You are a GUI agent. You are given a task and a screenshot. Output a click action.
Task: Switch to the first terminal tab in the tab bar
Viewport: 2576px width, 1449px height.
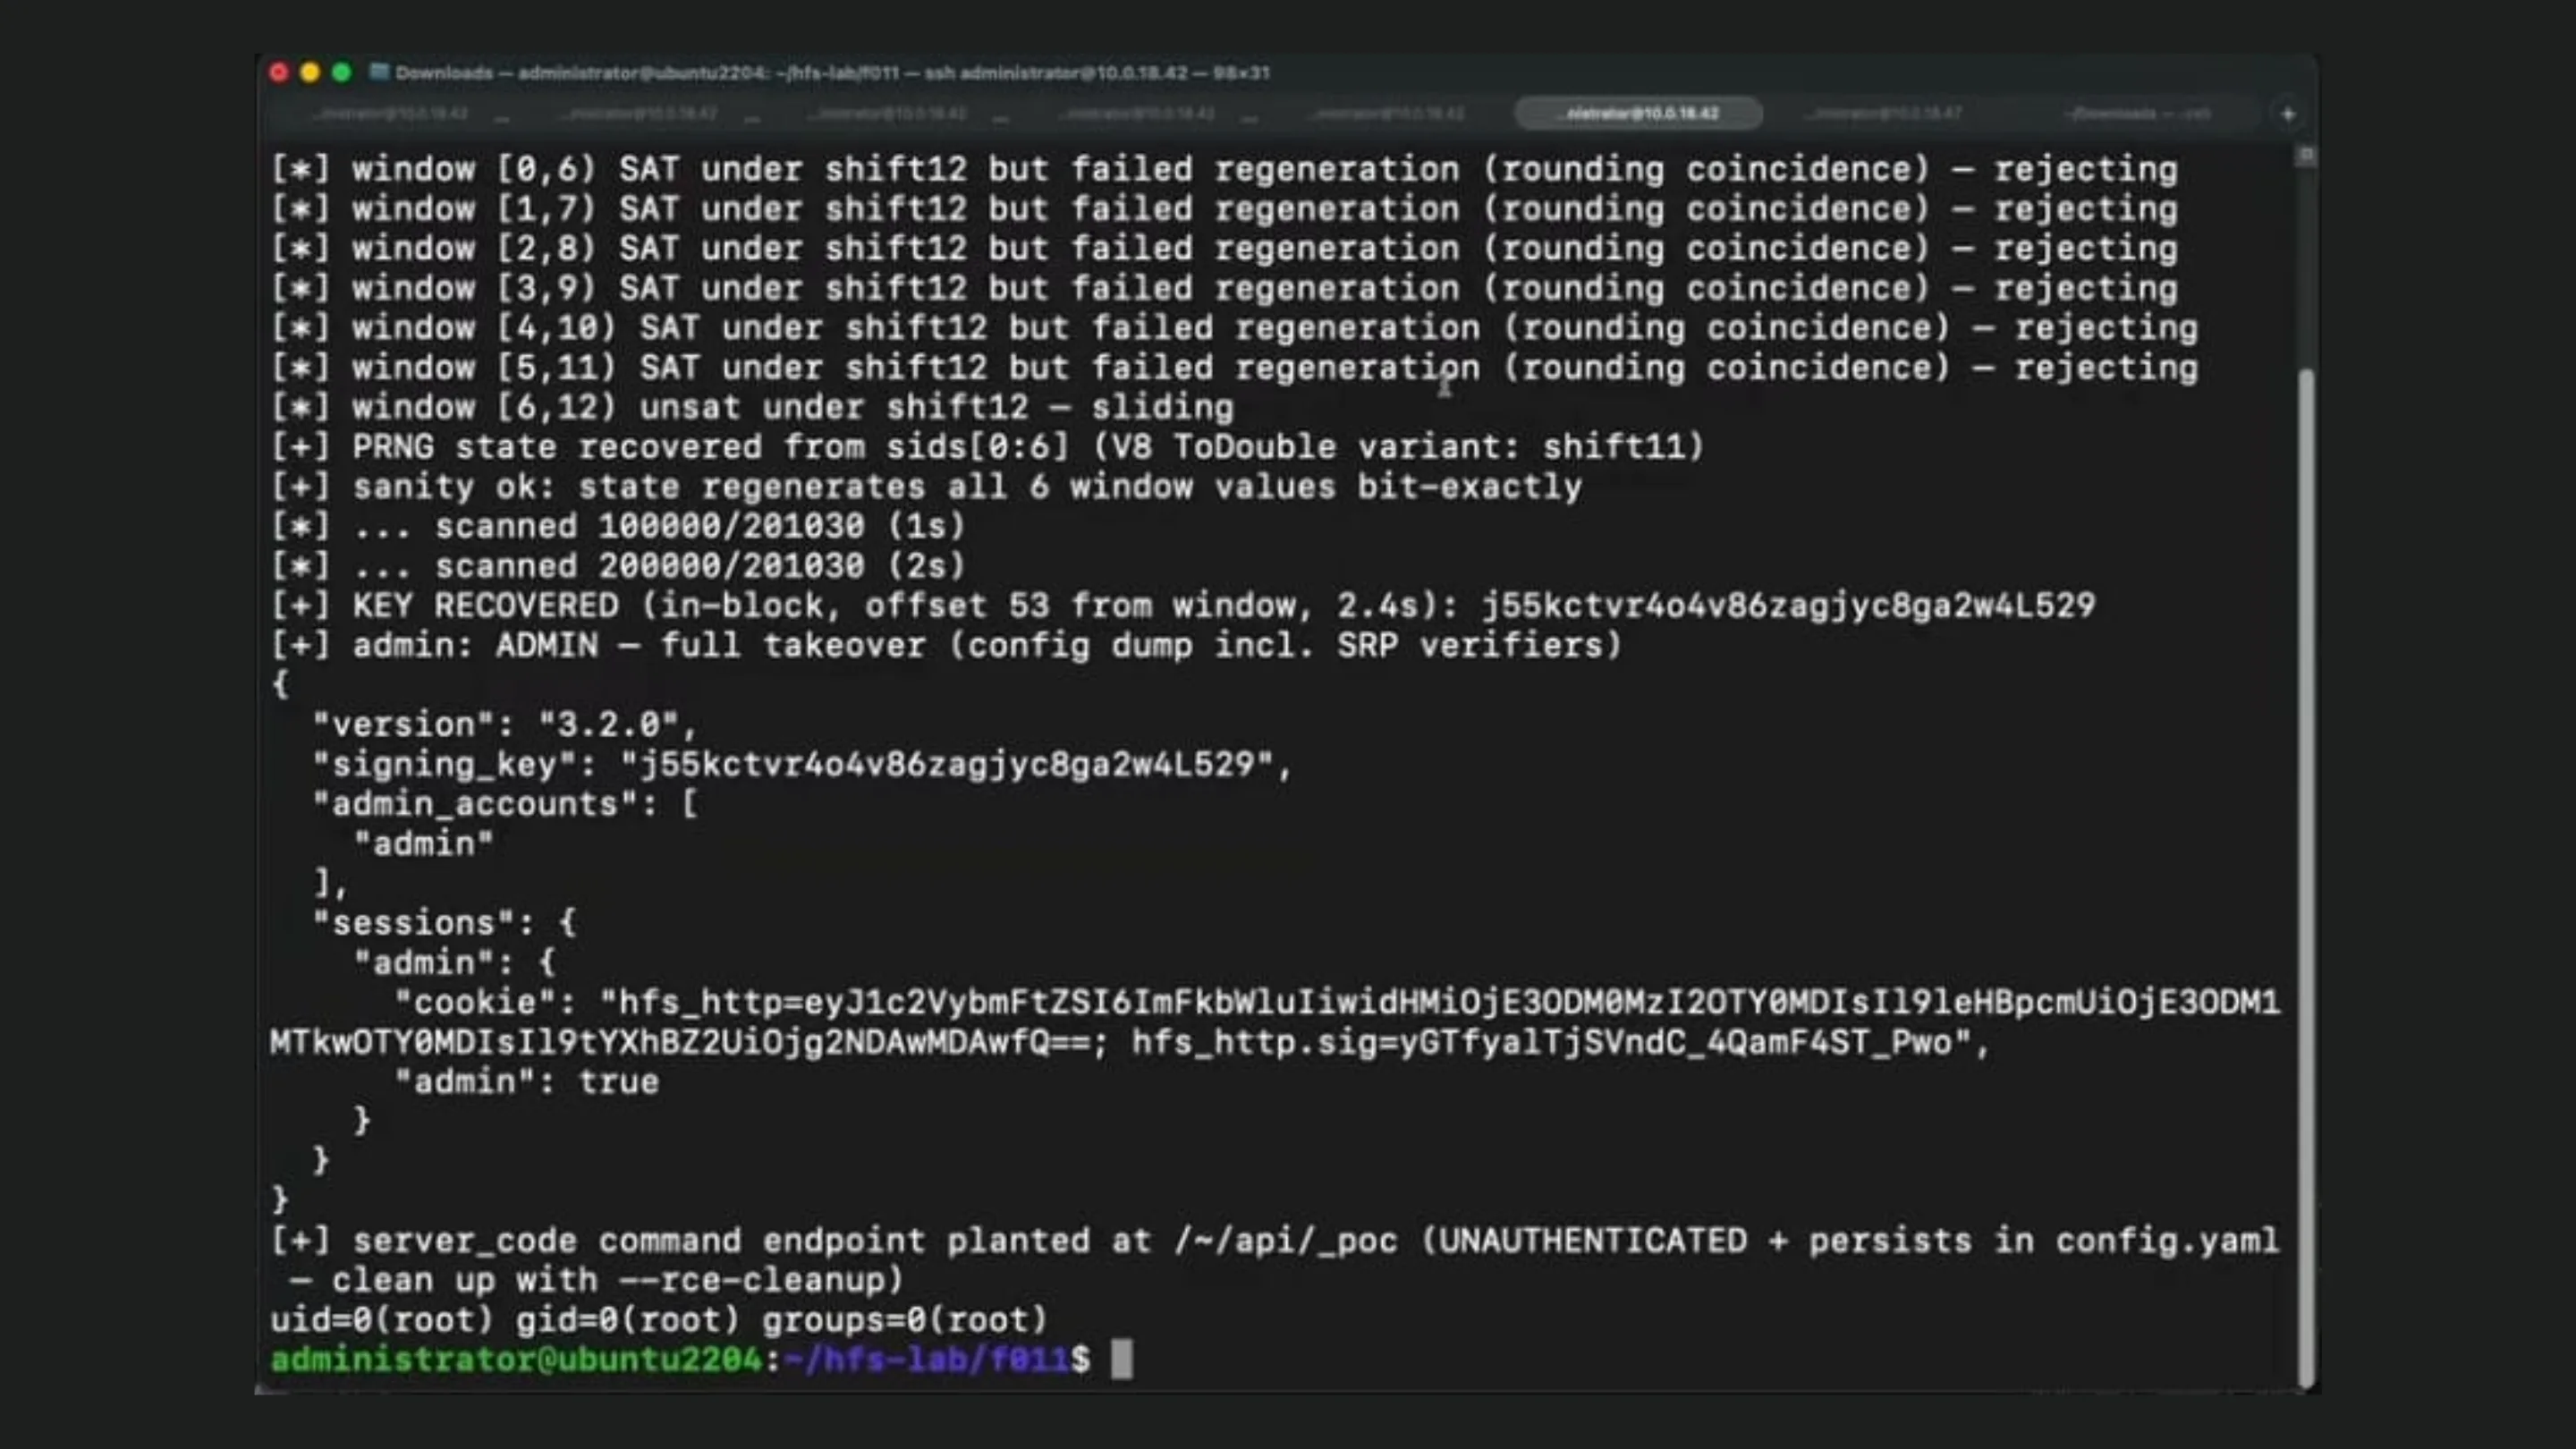[390, 114]
